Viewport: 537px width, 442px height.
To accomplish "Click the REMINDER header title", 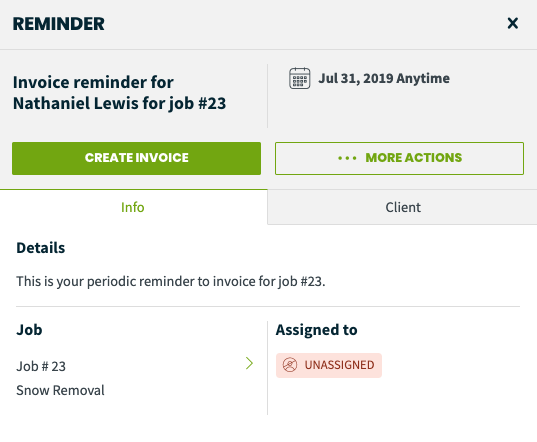I will pos(59,24).
